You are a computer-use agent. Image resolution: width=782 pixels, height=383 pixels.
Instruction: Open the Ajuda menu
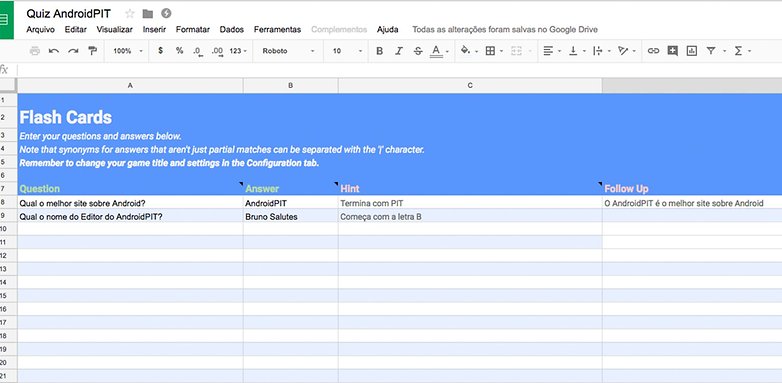[x=388, y=29]
